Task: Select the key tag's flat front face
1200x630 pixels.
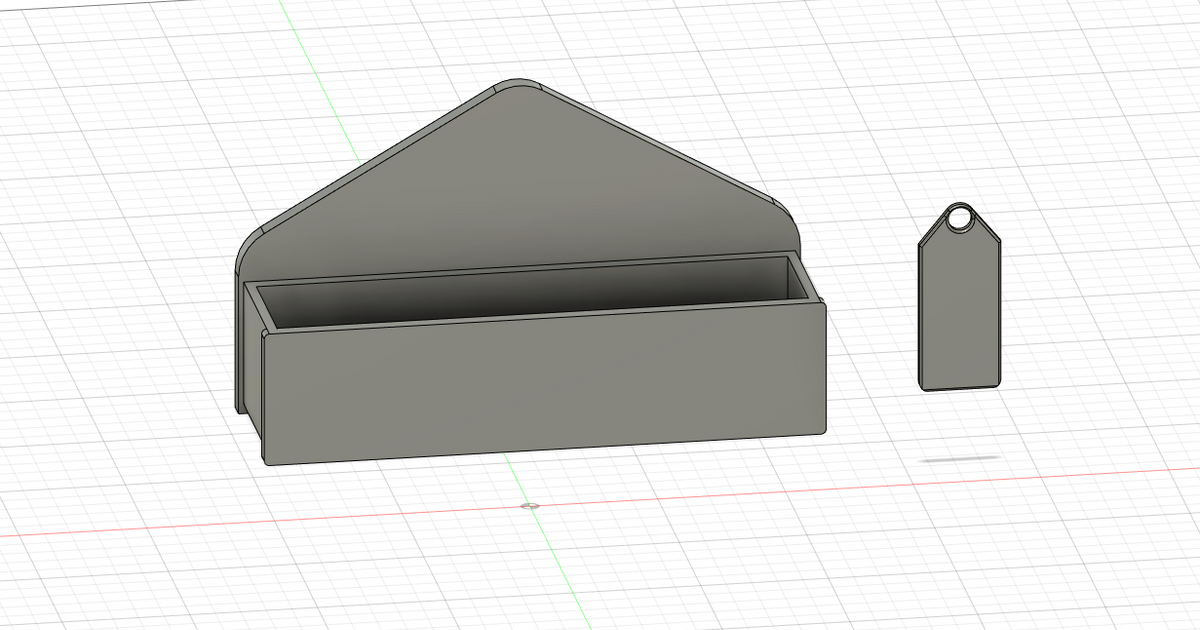Action: pos(959,310)
